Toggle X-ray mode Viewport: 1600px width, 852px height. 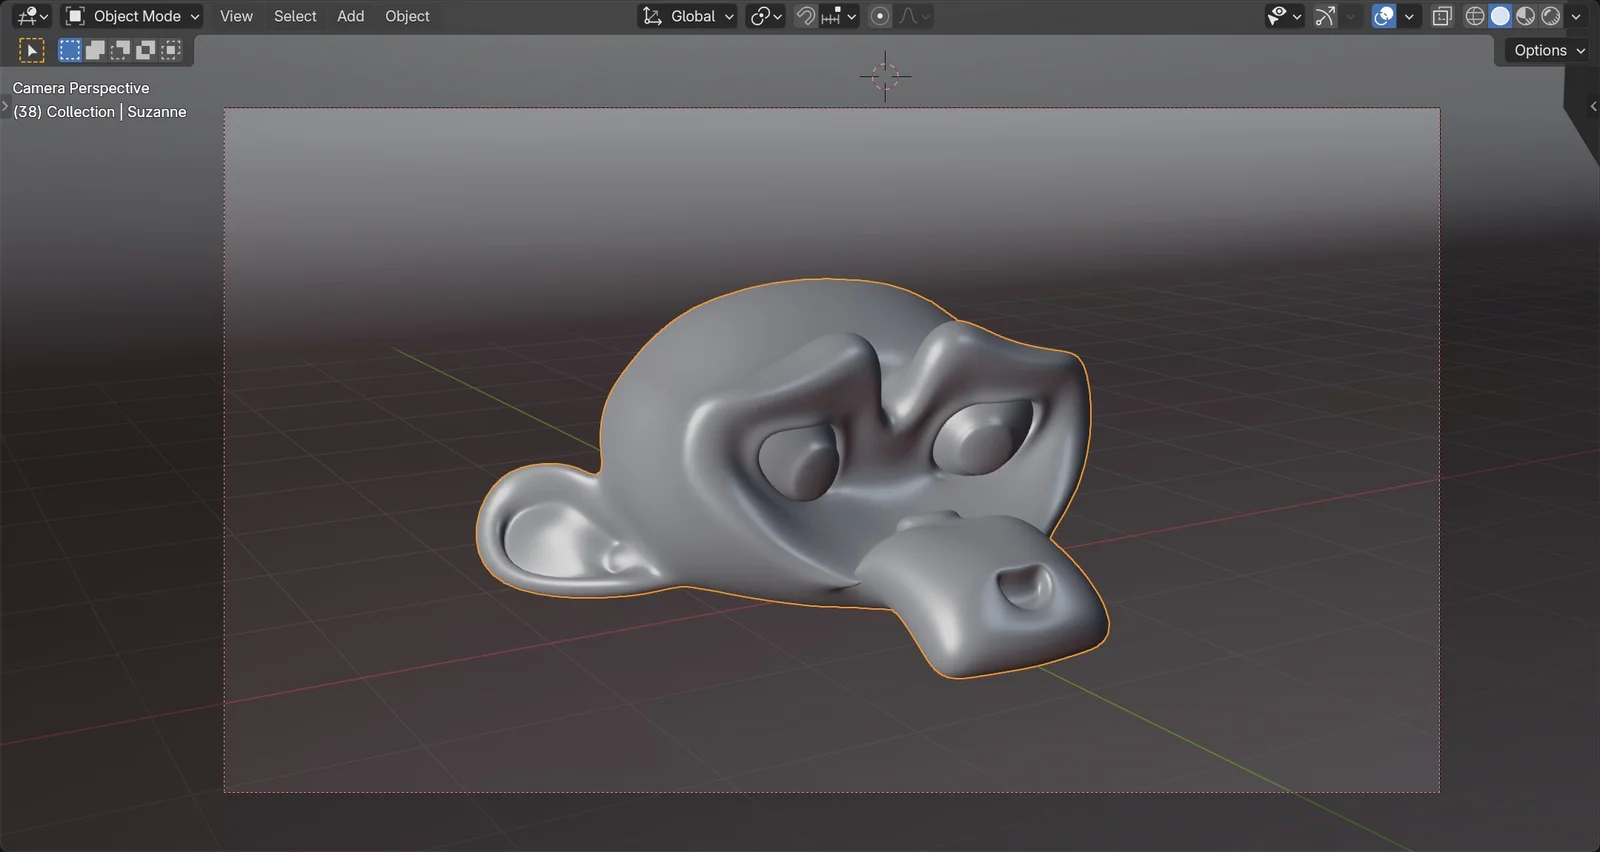click(1442, 16)
